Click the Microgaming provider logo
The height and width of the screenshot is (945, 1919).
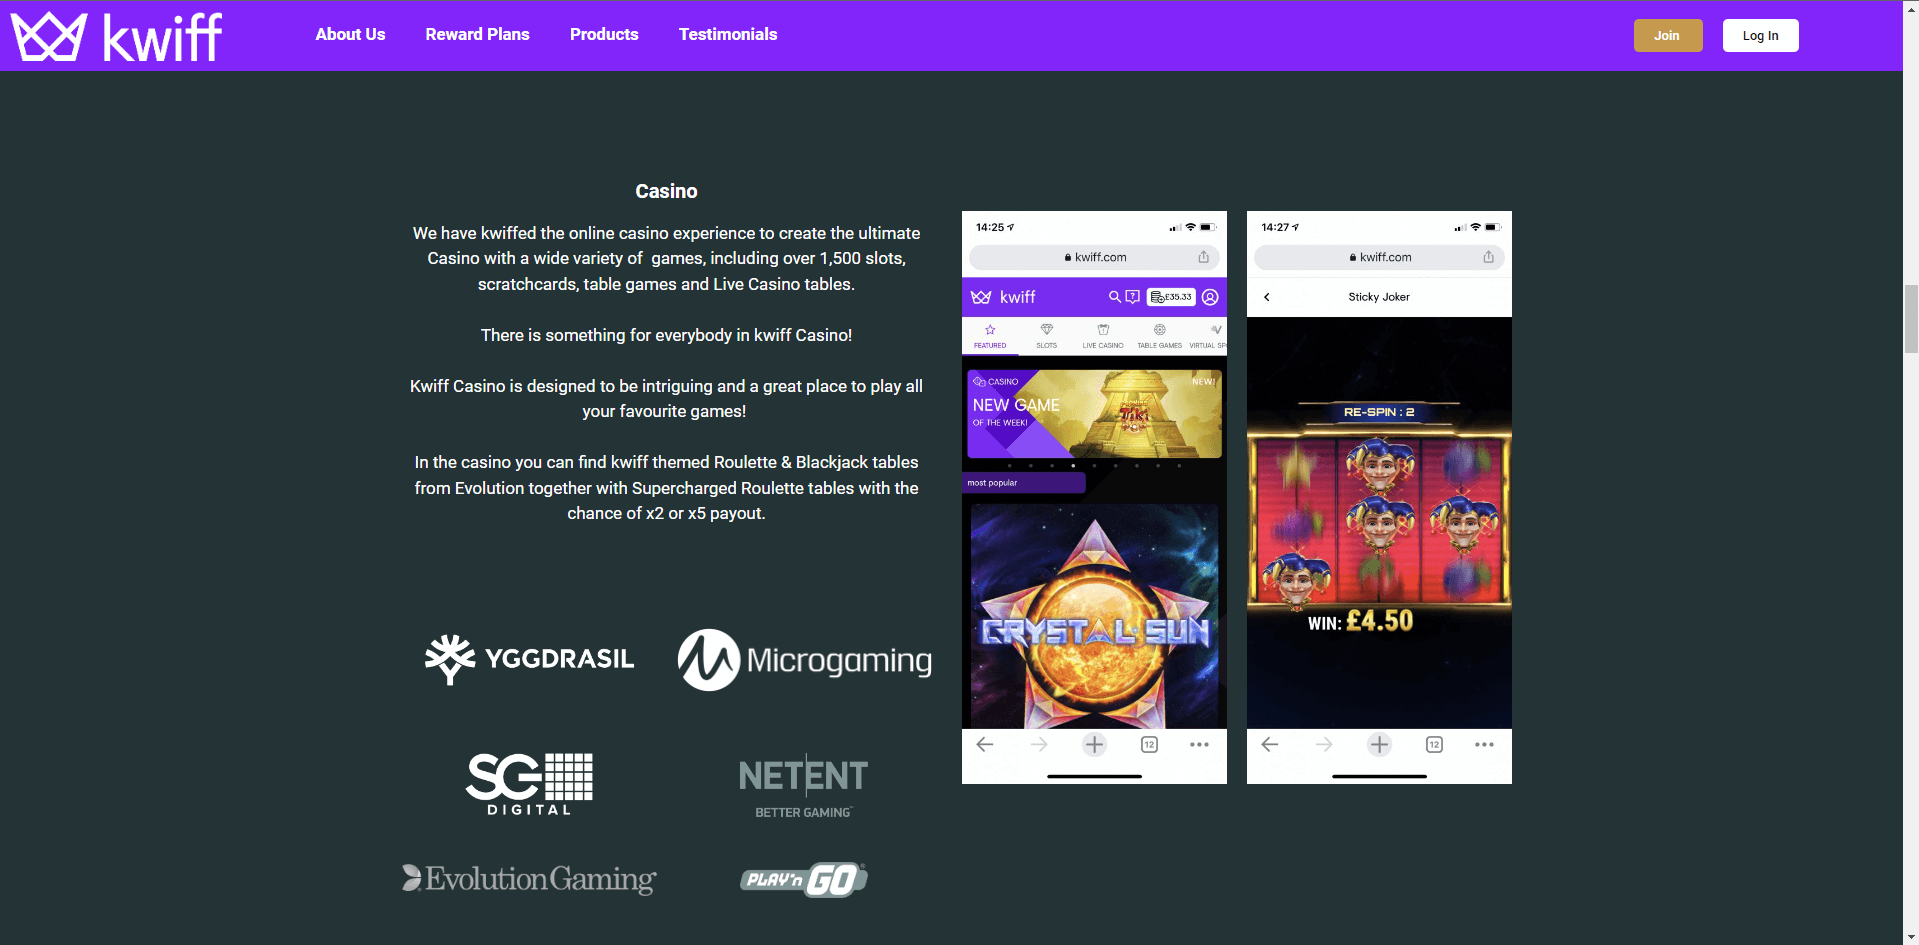click(804, 660)
